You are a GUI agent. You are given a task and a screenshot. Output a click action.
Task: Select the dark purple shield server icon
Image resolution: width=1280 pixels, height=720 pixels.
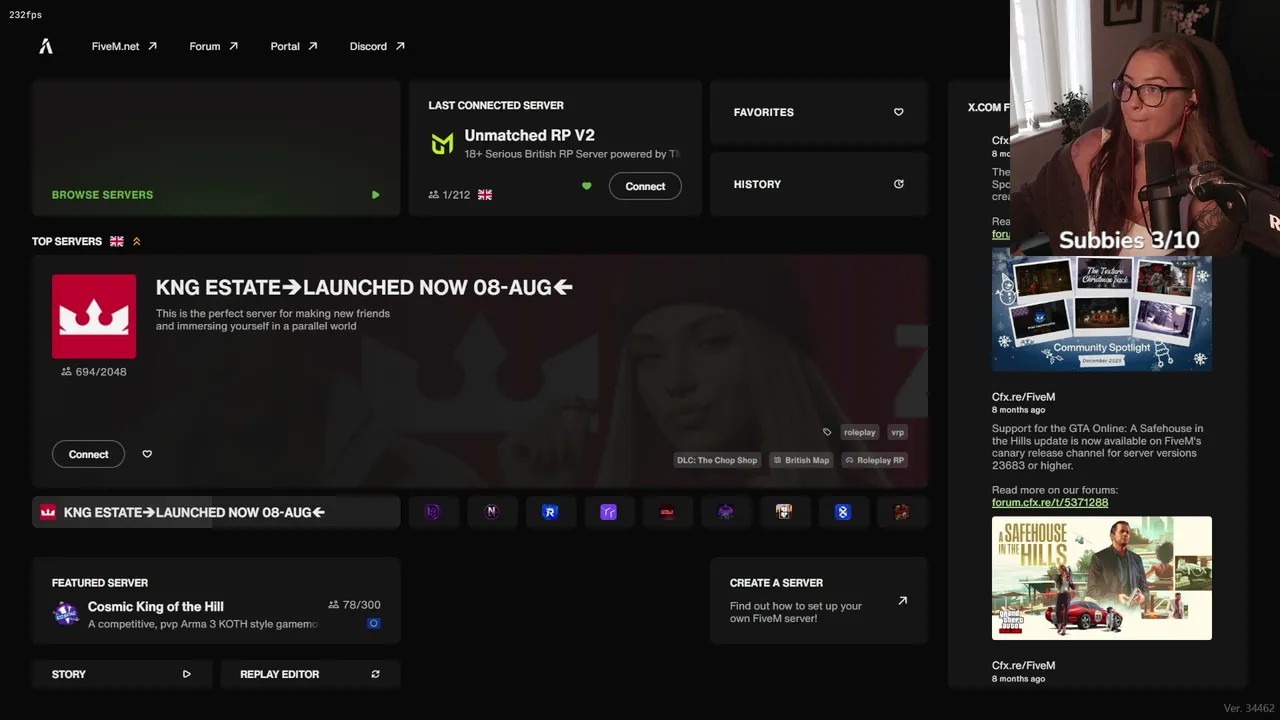(x=432, y=512)
